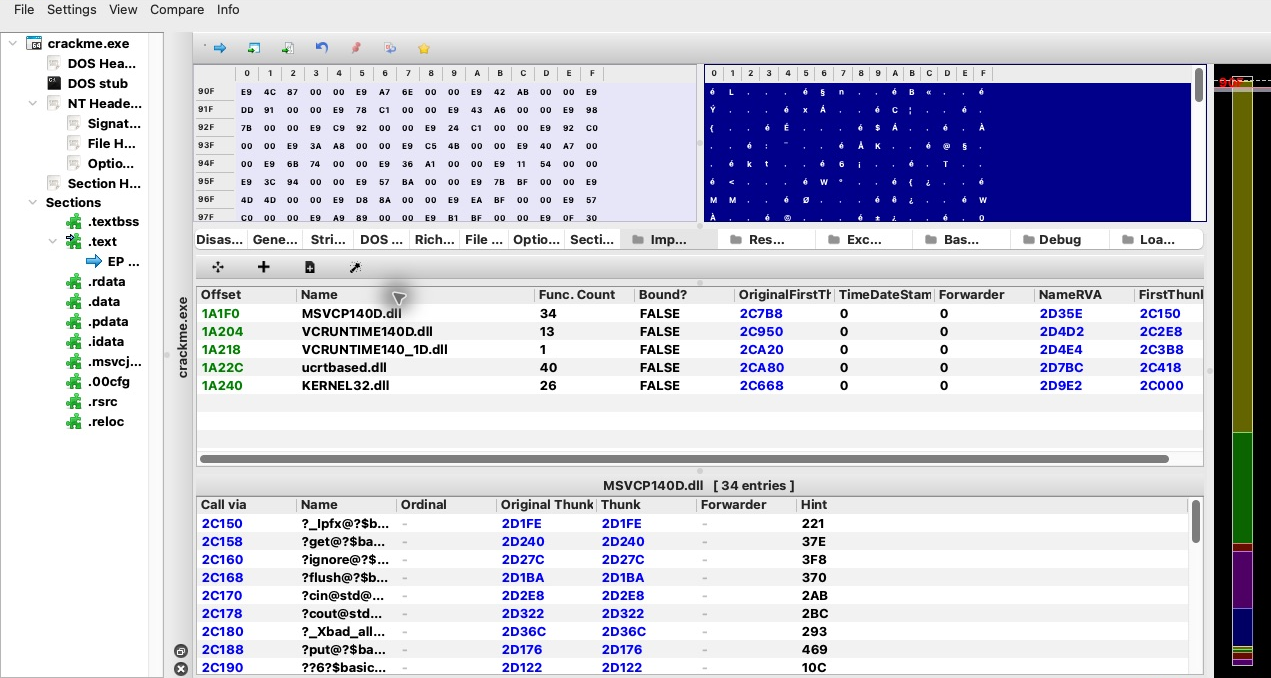Sort imports by Func. Count column header
The image size is (1271, 678).
(x=584, y=295)
